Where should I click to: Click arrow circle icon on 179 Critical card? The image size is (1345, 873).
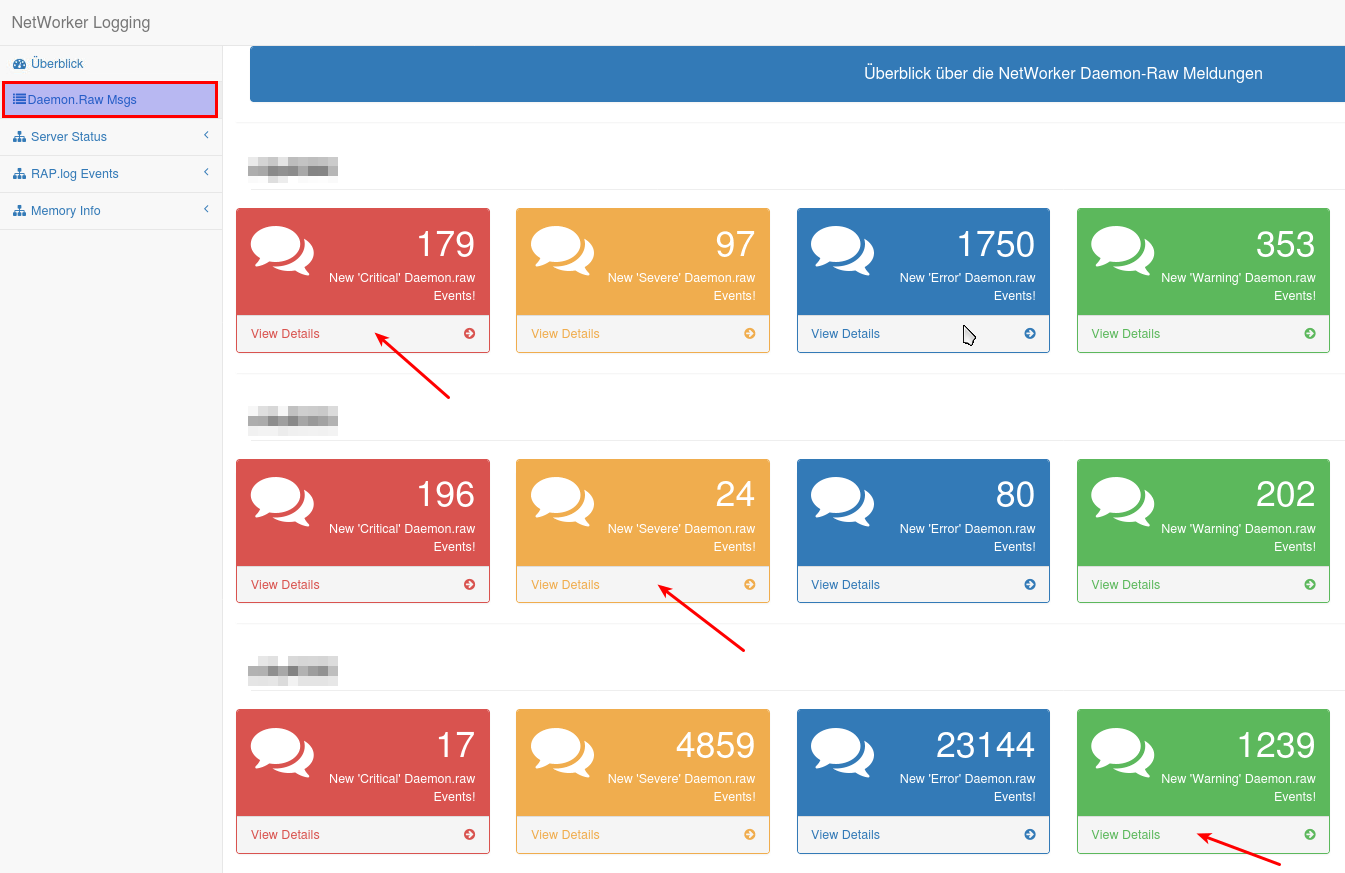pos(470,334)
